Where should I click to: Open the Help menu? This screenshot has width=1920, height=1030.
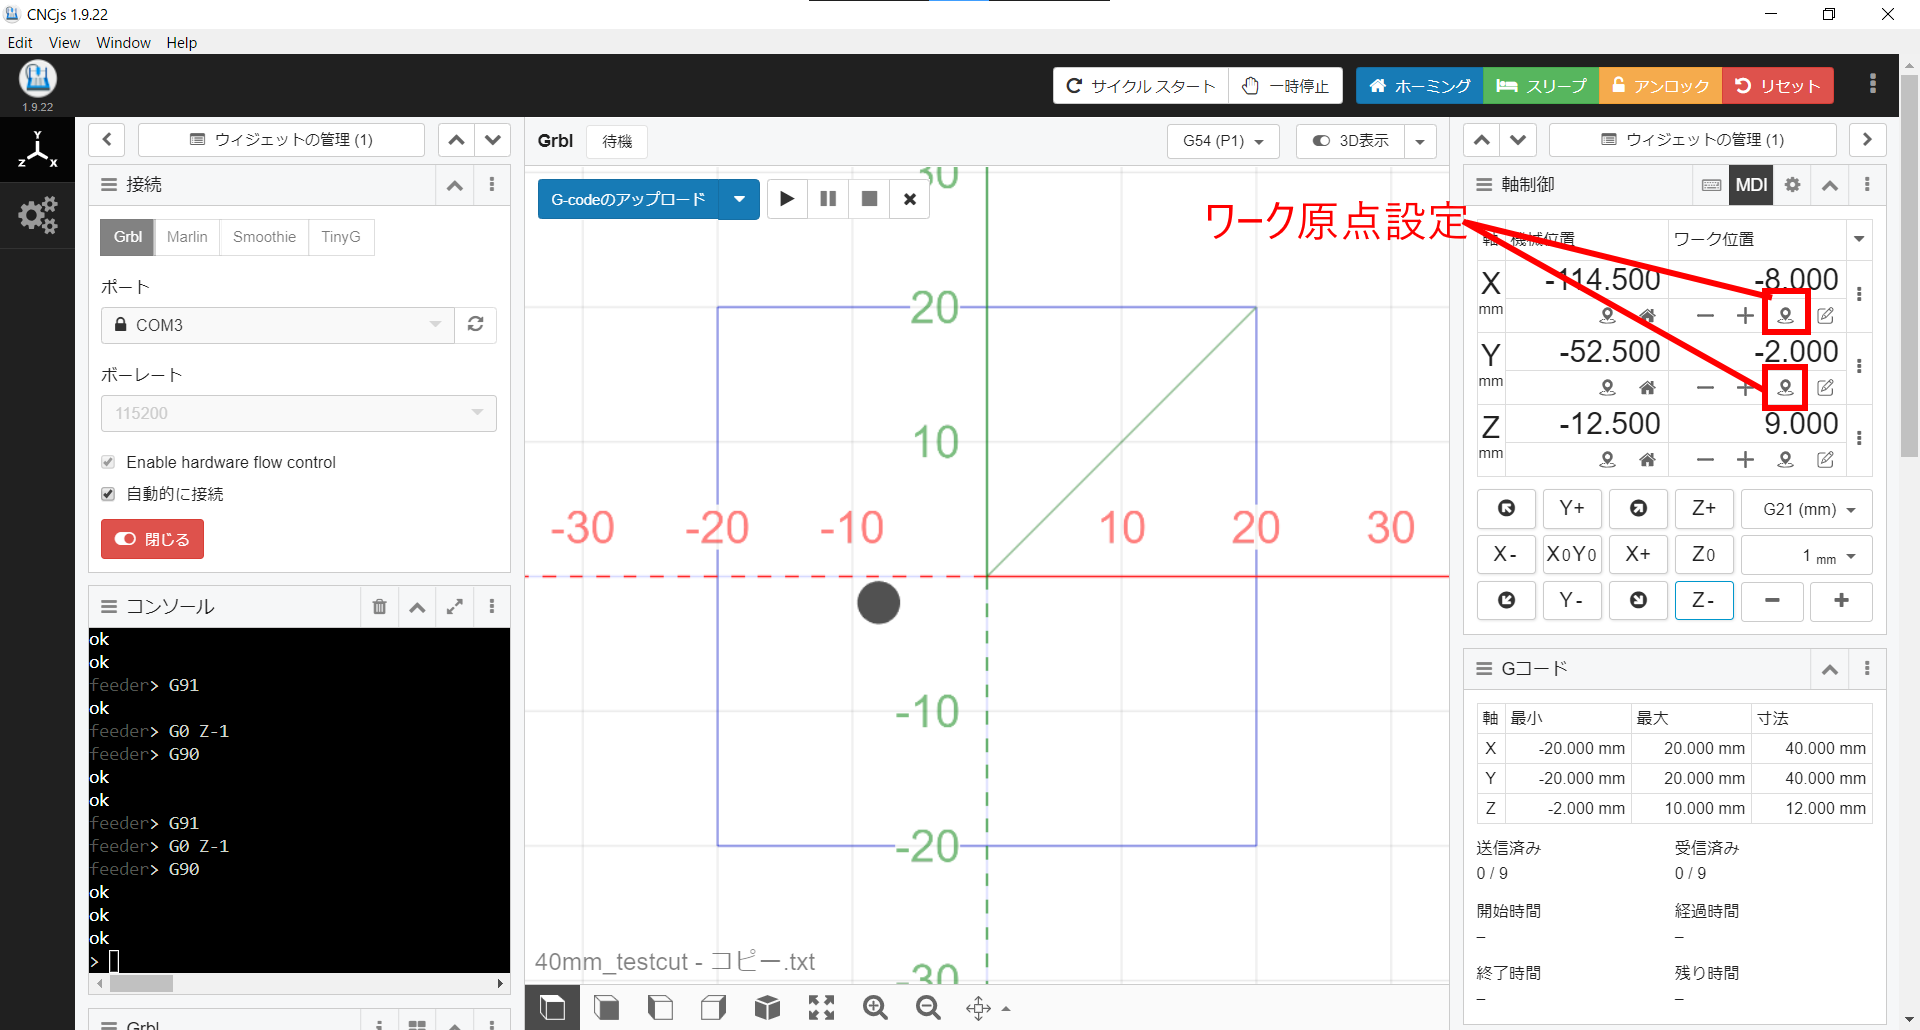[182, 43]
